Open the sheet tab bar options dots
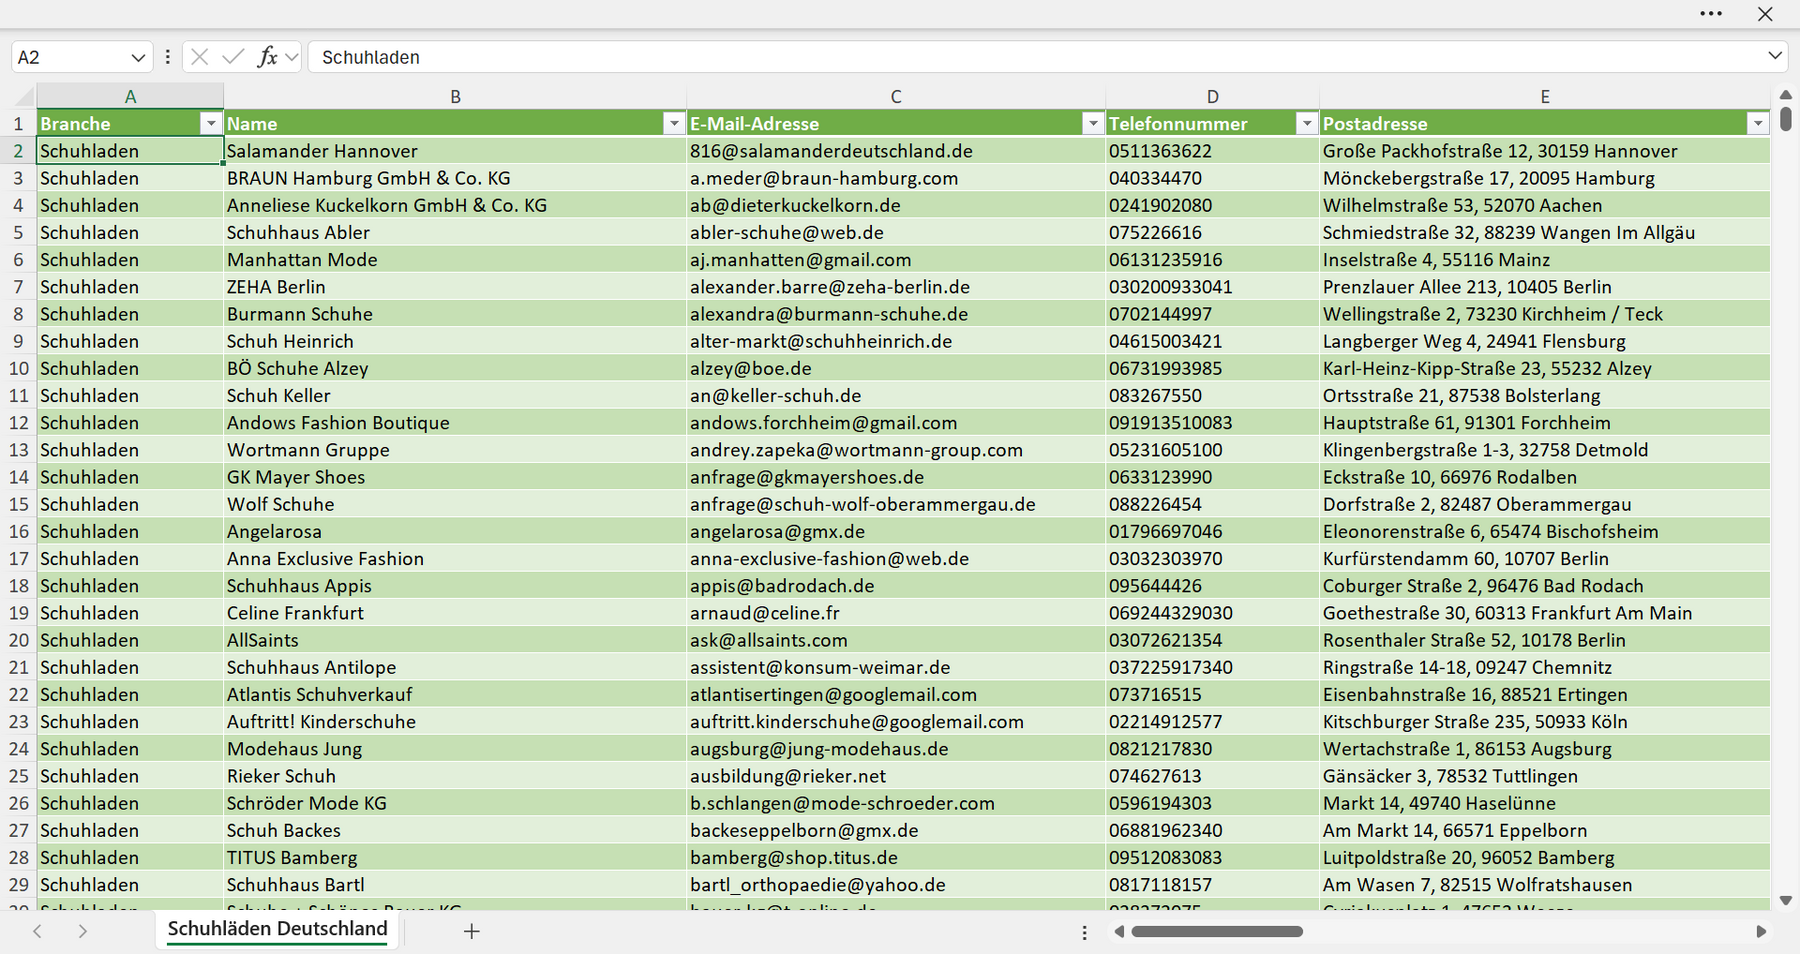This screenshot has height=954, width=1800. pyautogui.click(x=1084, y=932)
